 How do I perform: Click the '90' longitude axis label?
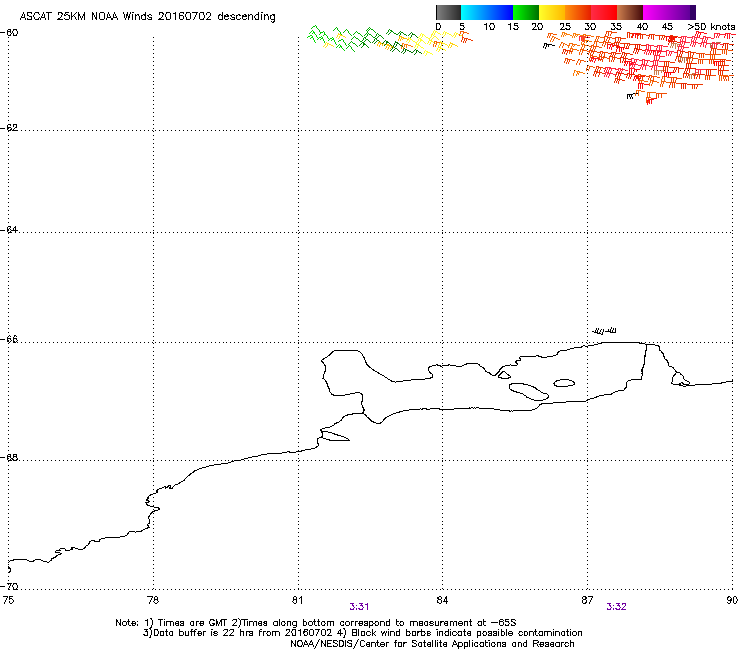pyautogui.click(x=732, y=600)
